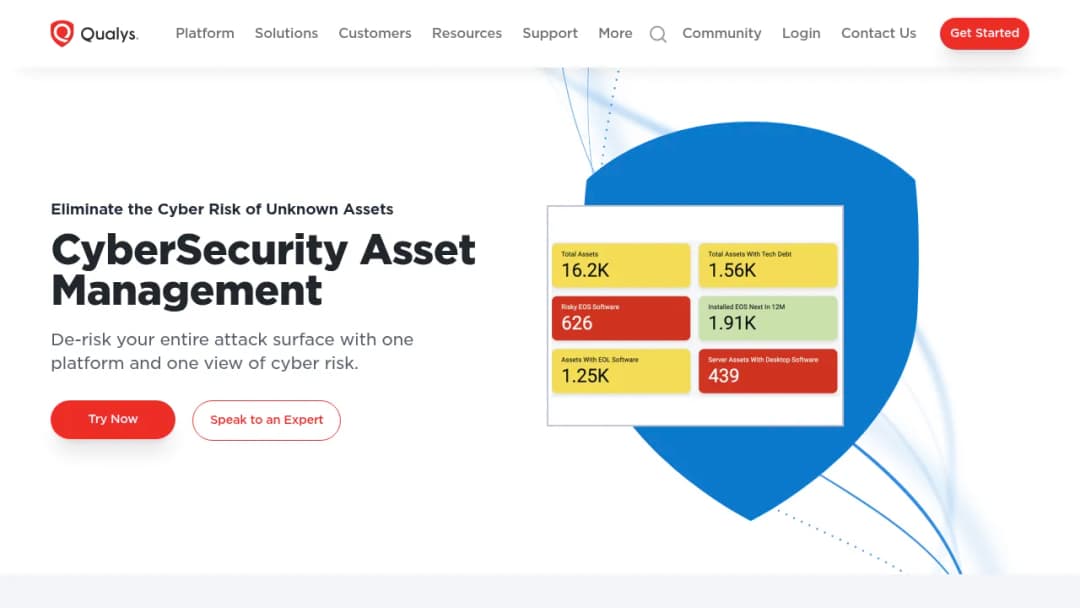The height and width of the screenshot is (608, 1080).
Task: Open the Resources menu
Action: coord(466,33)
